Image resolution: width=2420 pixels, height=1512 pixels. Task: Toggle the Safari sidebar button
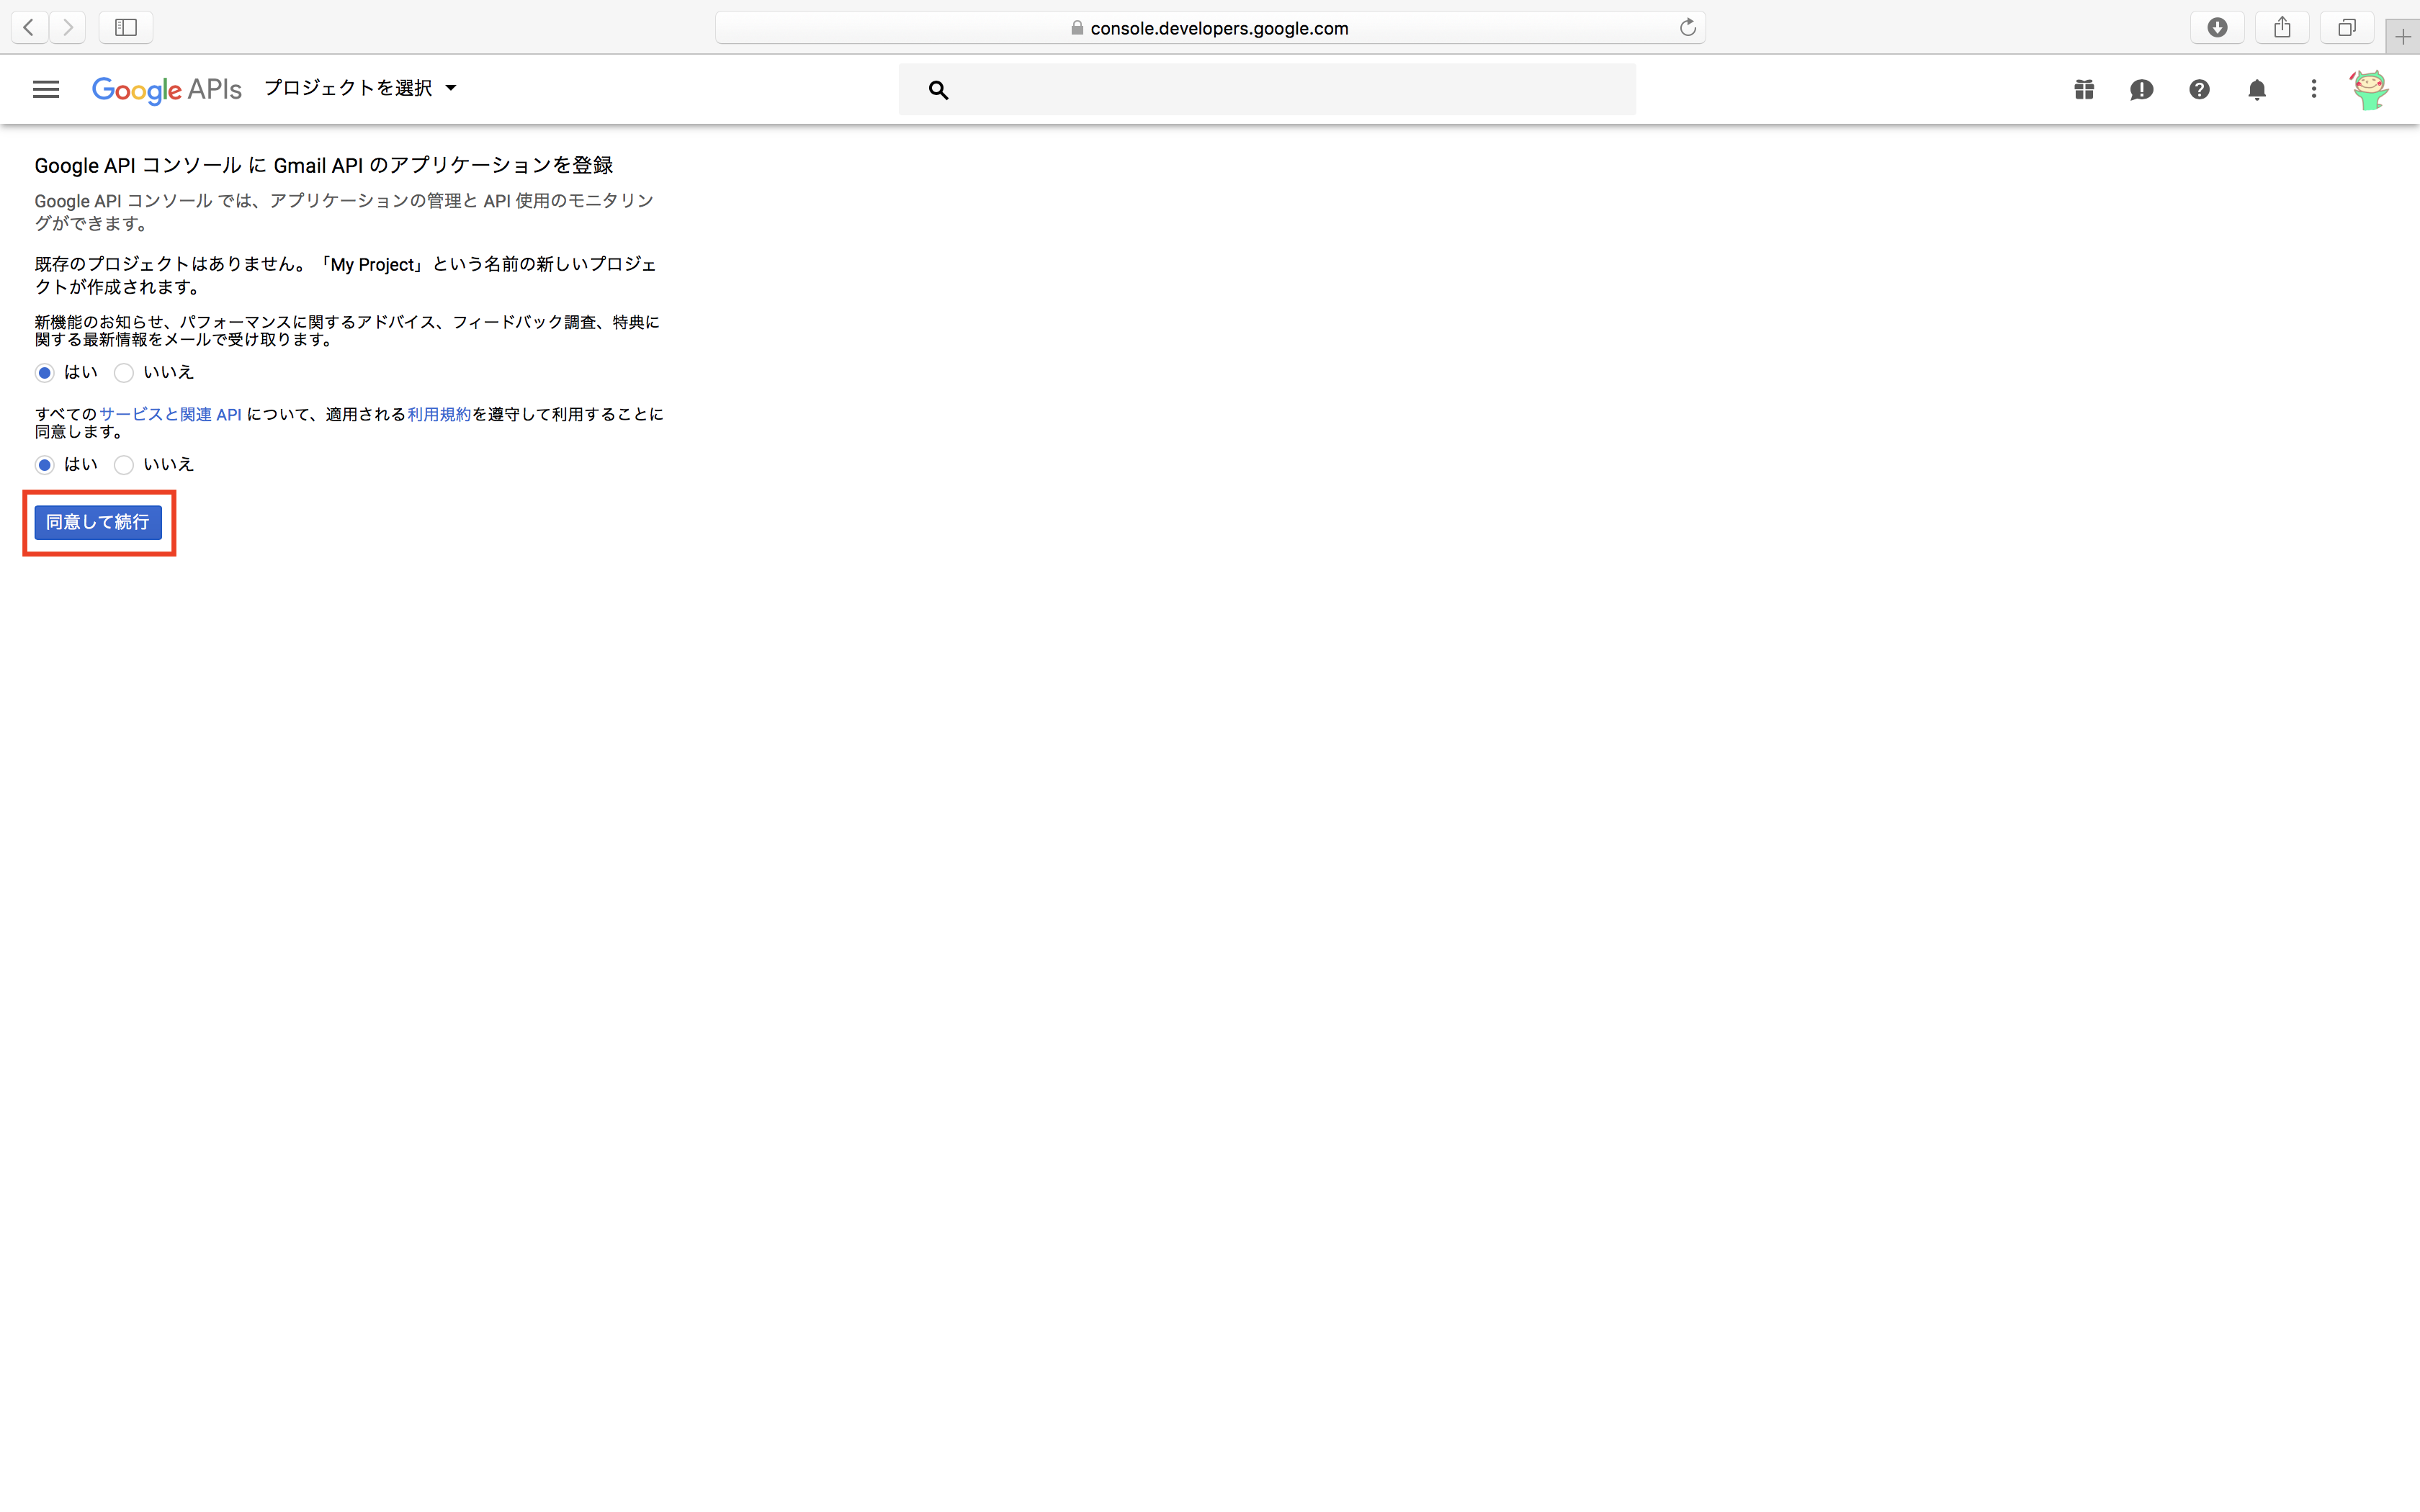click(x=126, y=27)
